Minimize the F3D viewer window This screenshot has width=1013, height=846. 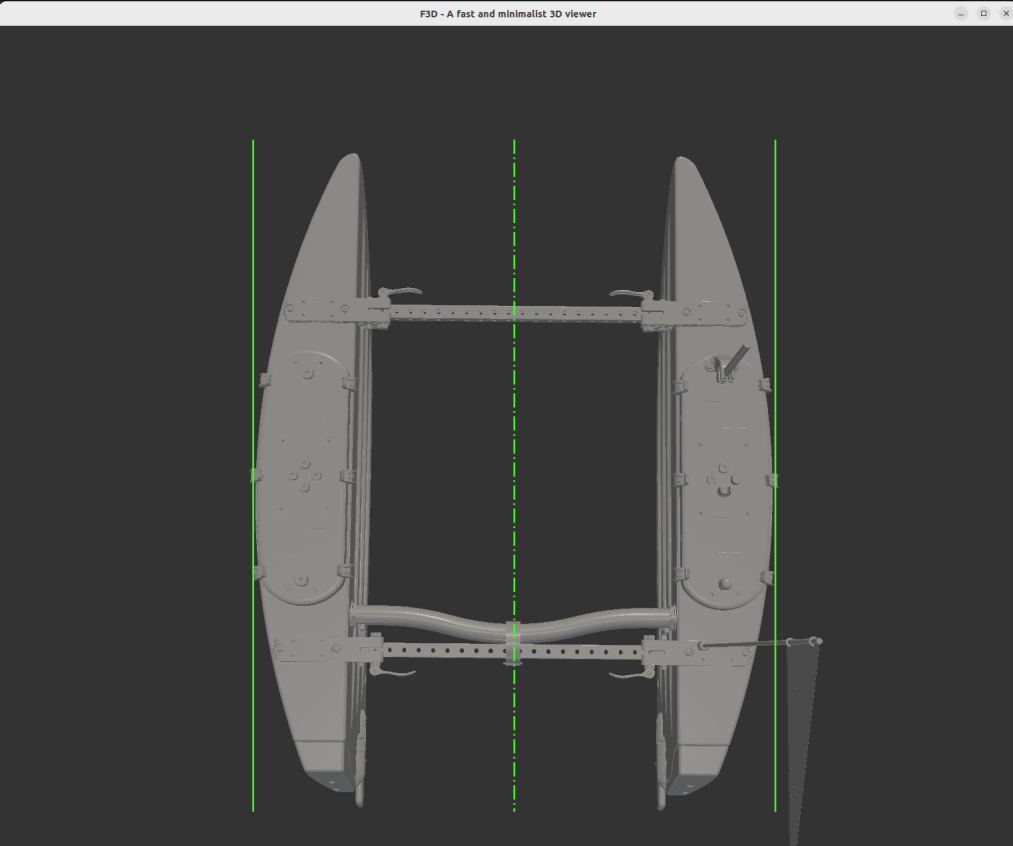click(x=961, y=14)
